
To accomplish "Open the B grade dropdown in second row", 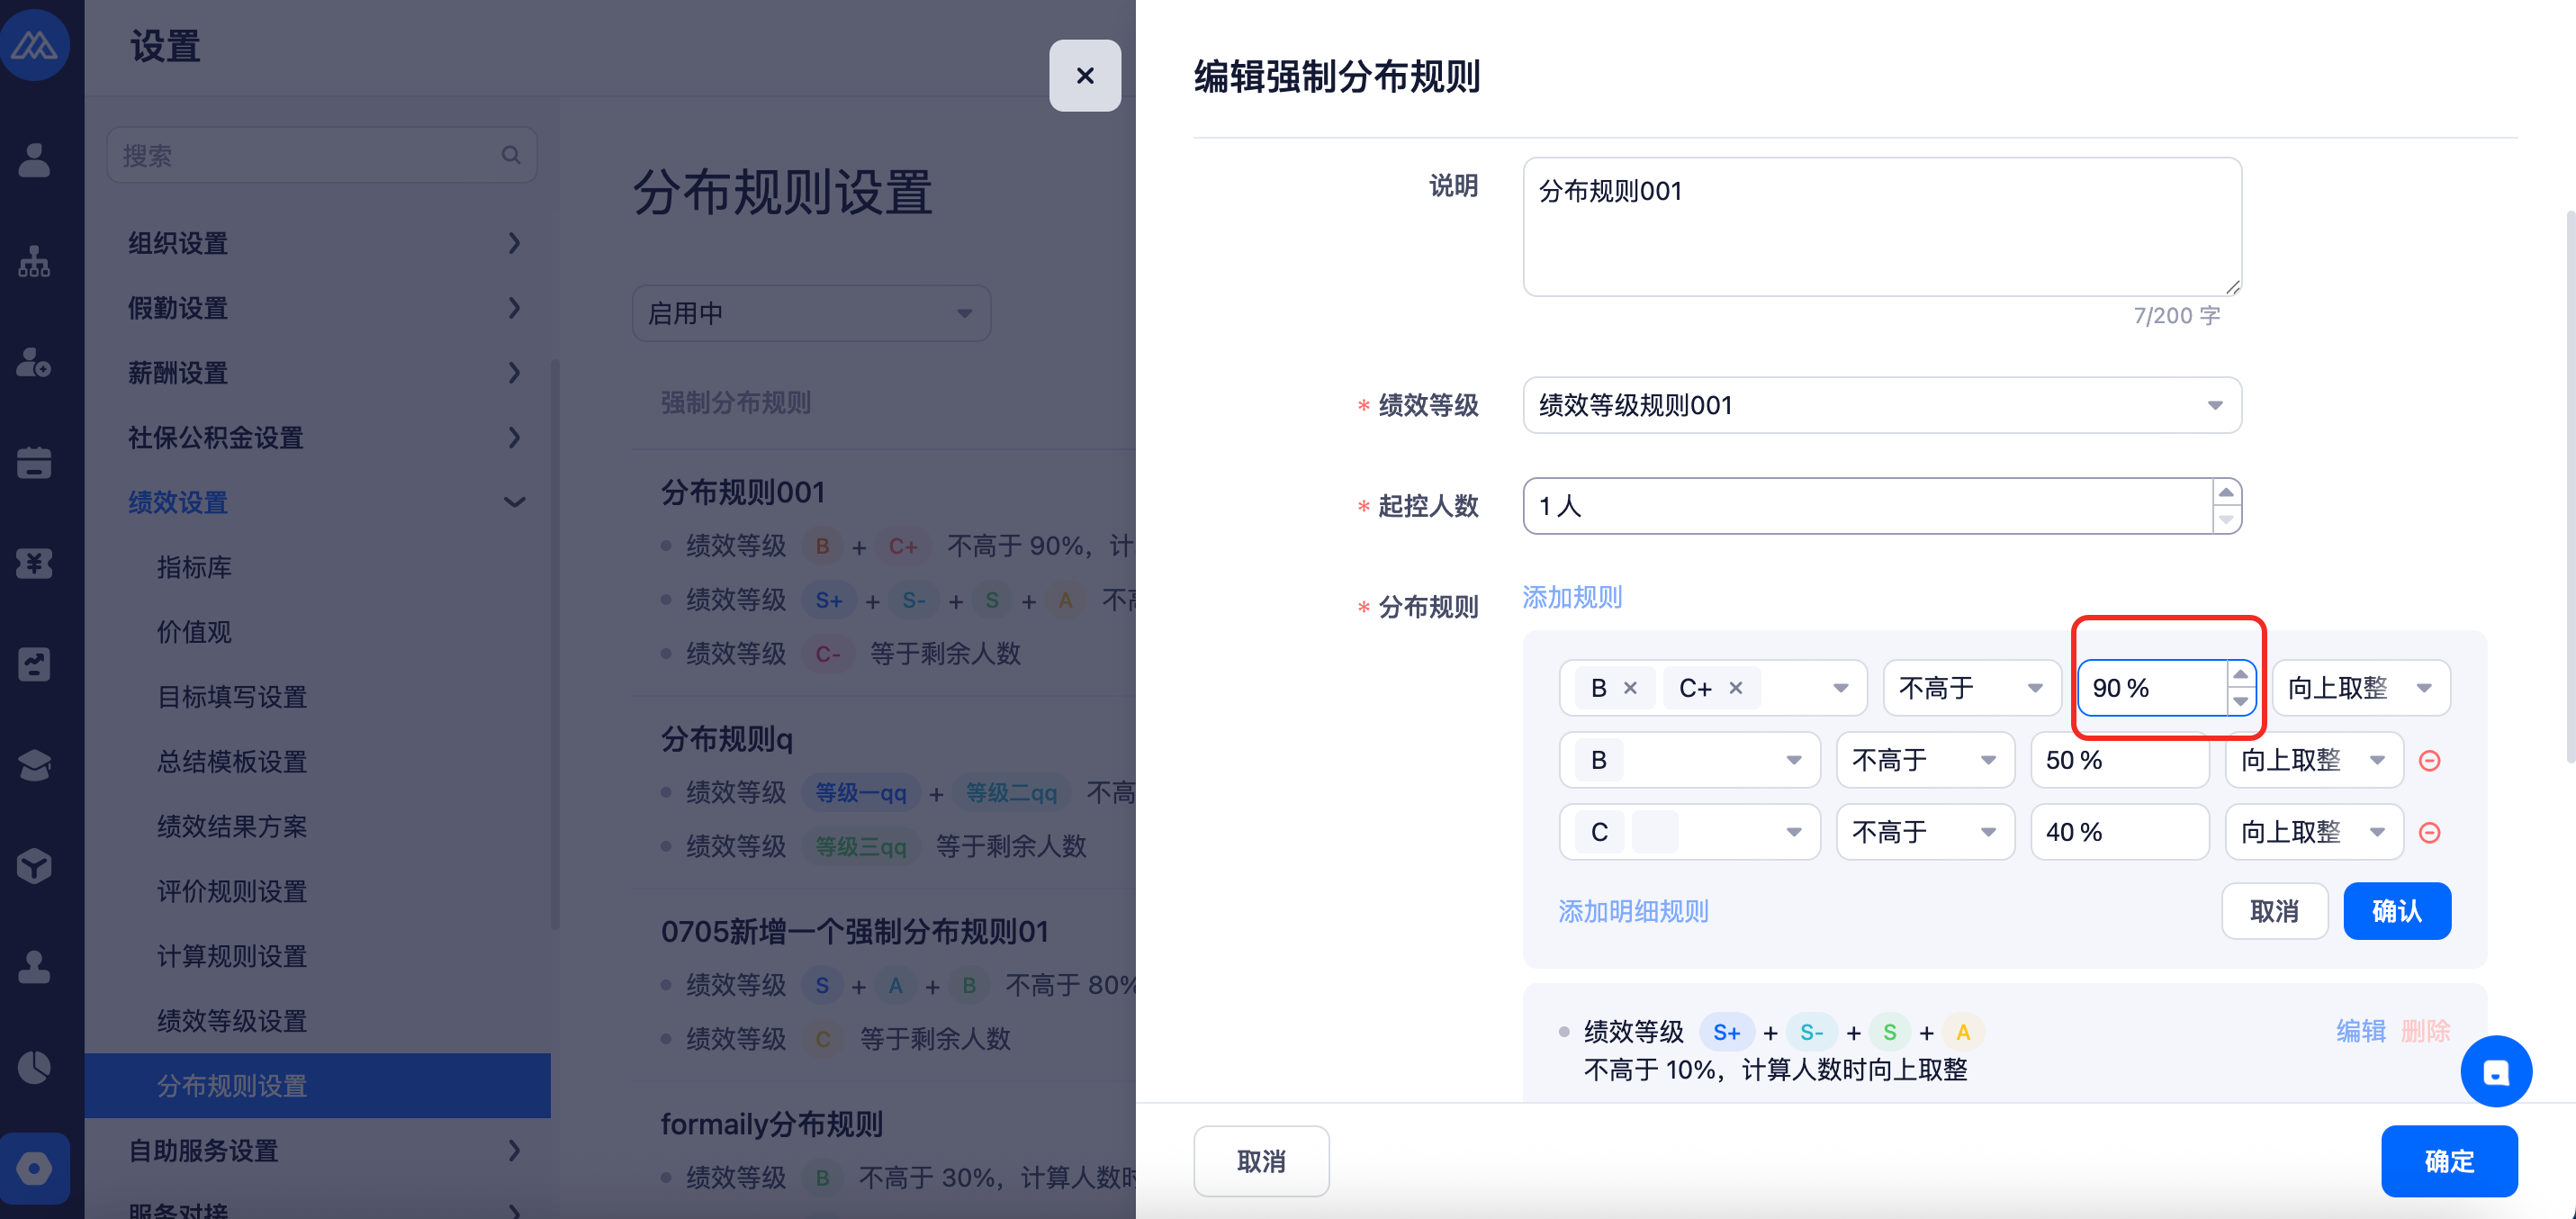I will [1689, 760].
